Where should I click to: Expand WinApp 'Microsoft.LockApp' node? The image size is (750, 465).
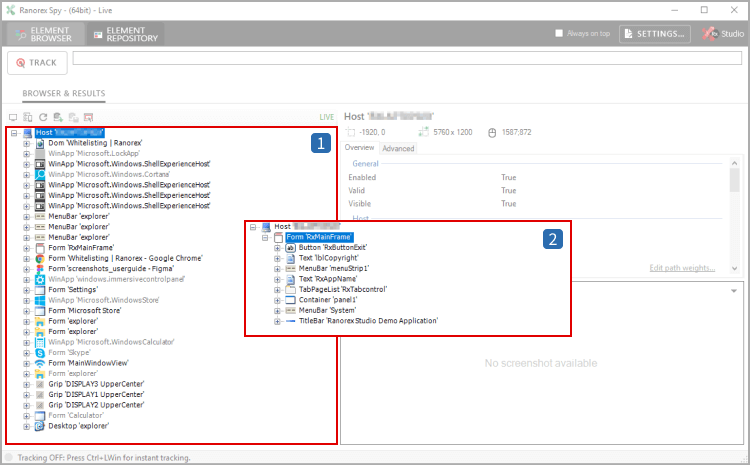(x=26, y=154)
